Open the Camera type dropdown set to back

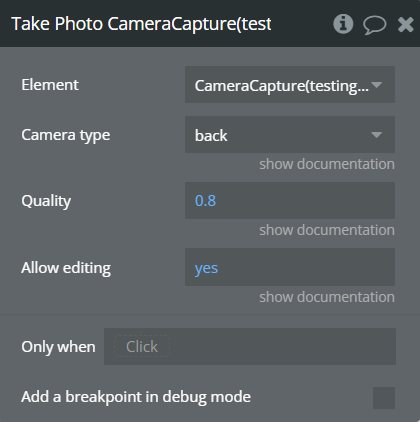click(290, 135)
